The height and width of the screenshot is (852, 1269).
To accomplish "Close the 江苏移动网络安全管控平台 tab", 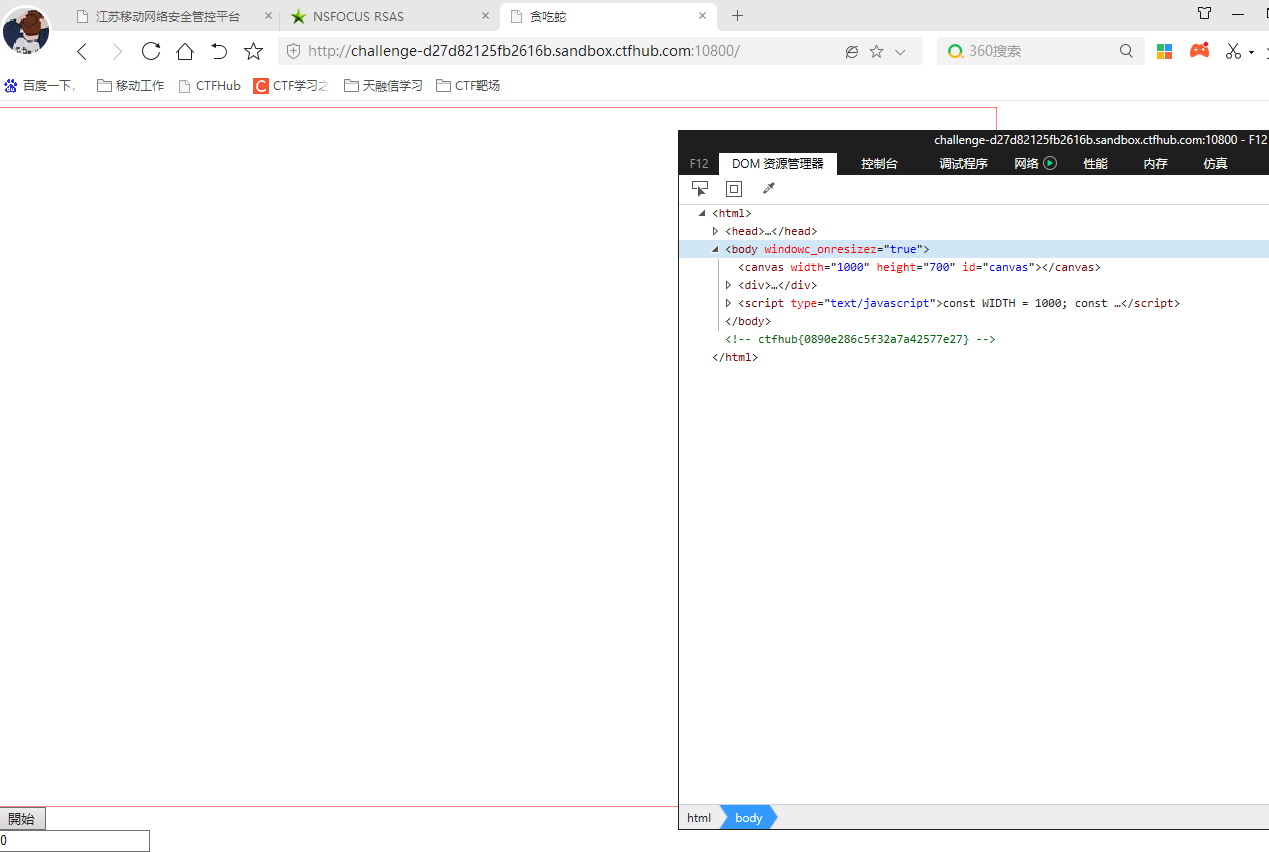I will [x=268, y=17].
